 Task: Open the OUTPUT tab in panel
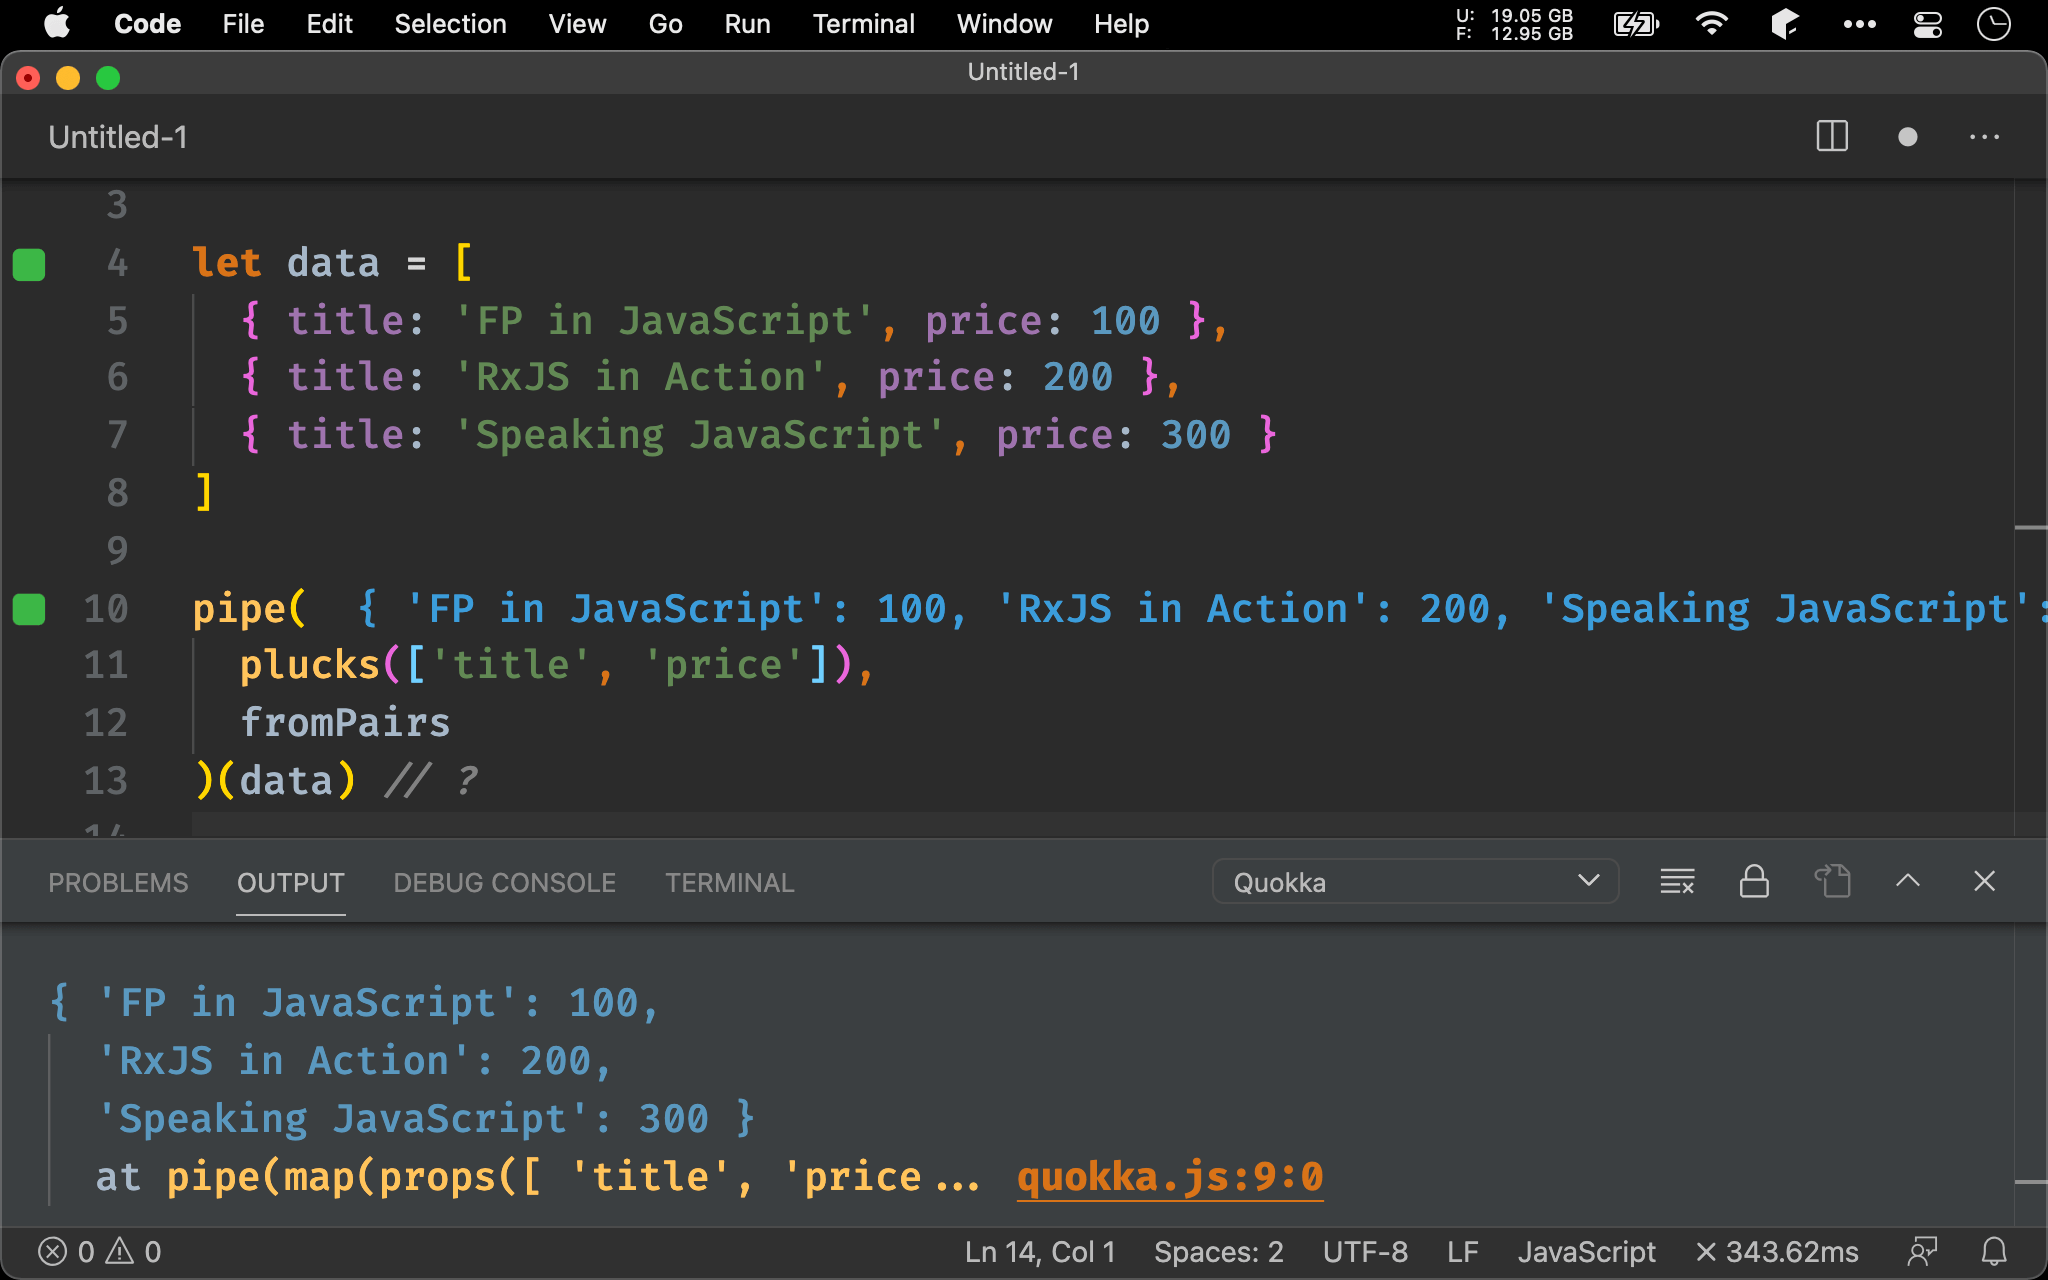click(289, 883)
